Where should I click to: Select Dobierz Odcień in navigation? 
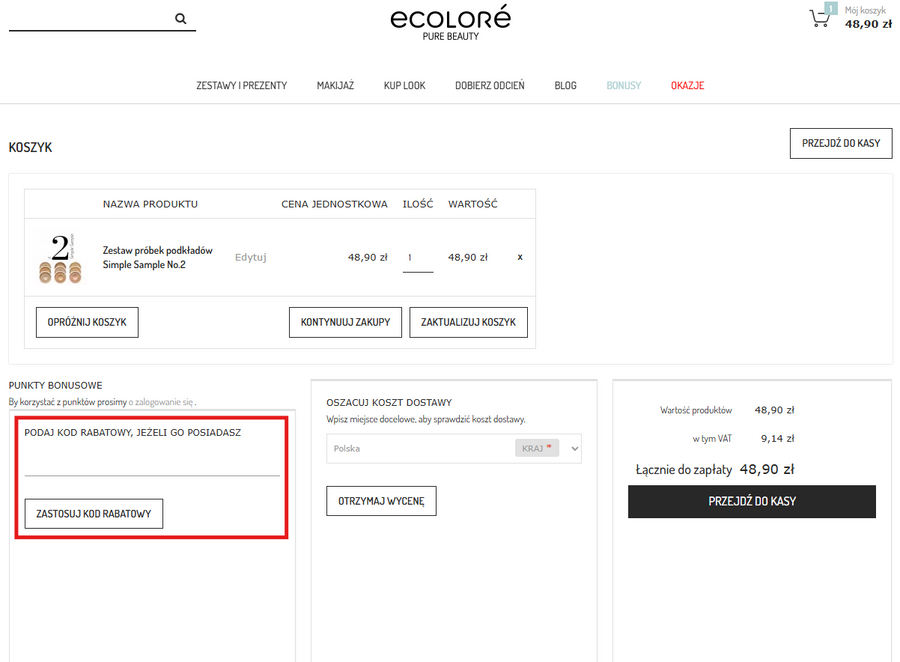click(x=489, y=86)
